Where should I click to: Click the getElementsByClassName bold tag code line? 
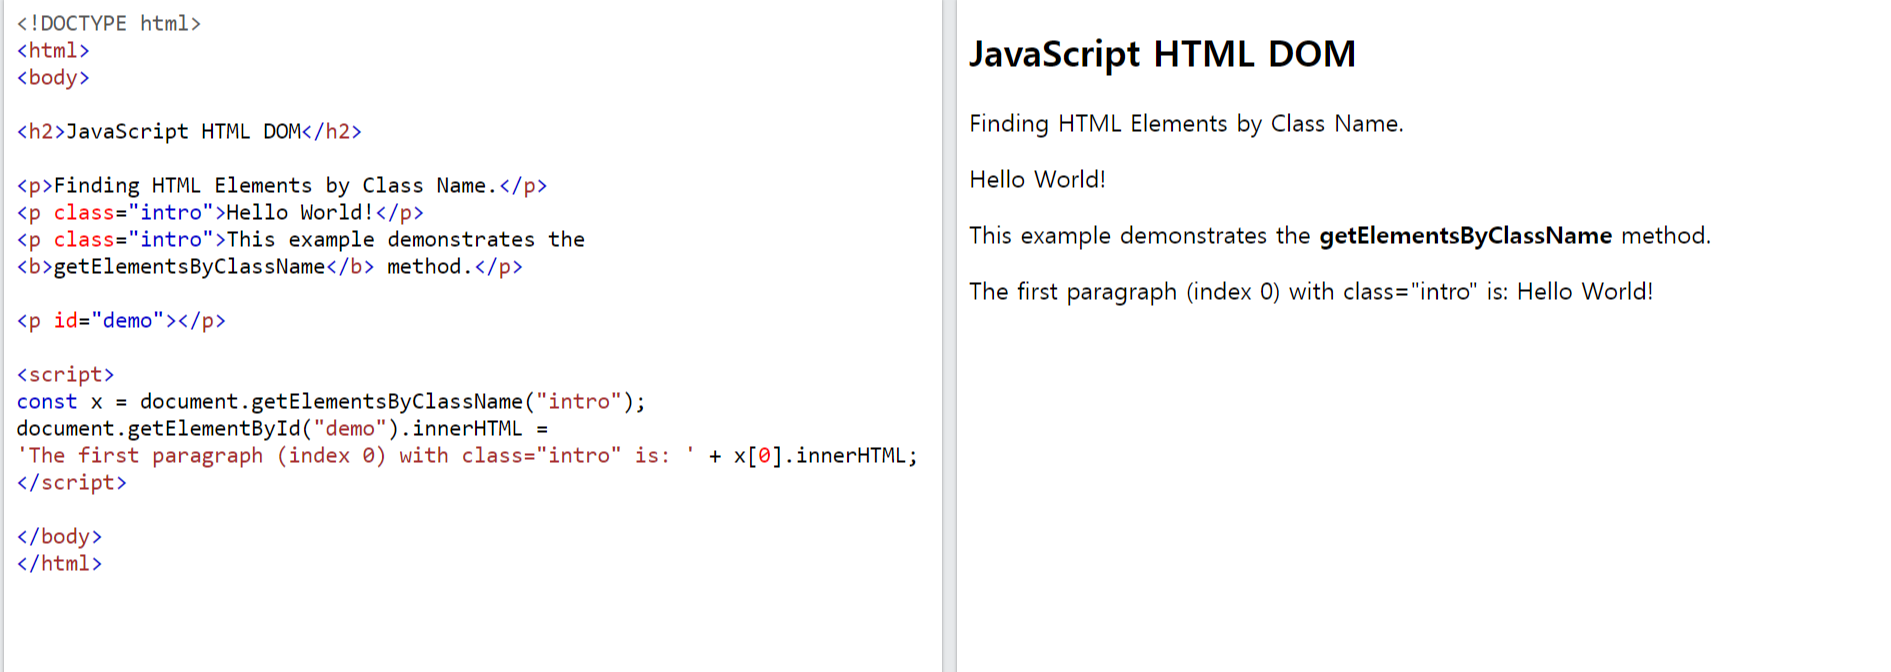(x=270, y=266)
